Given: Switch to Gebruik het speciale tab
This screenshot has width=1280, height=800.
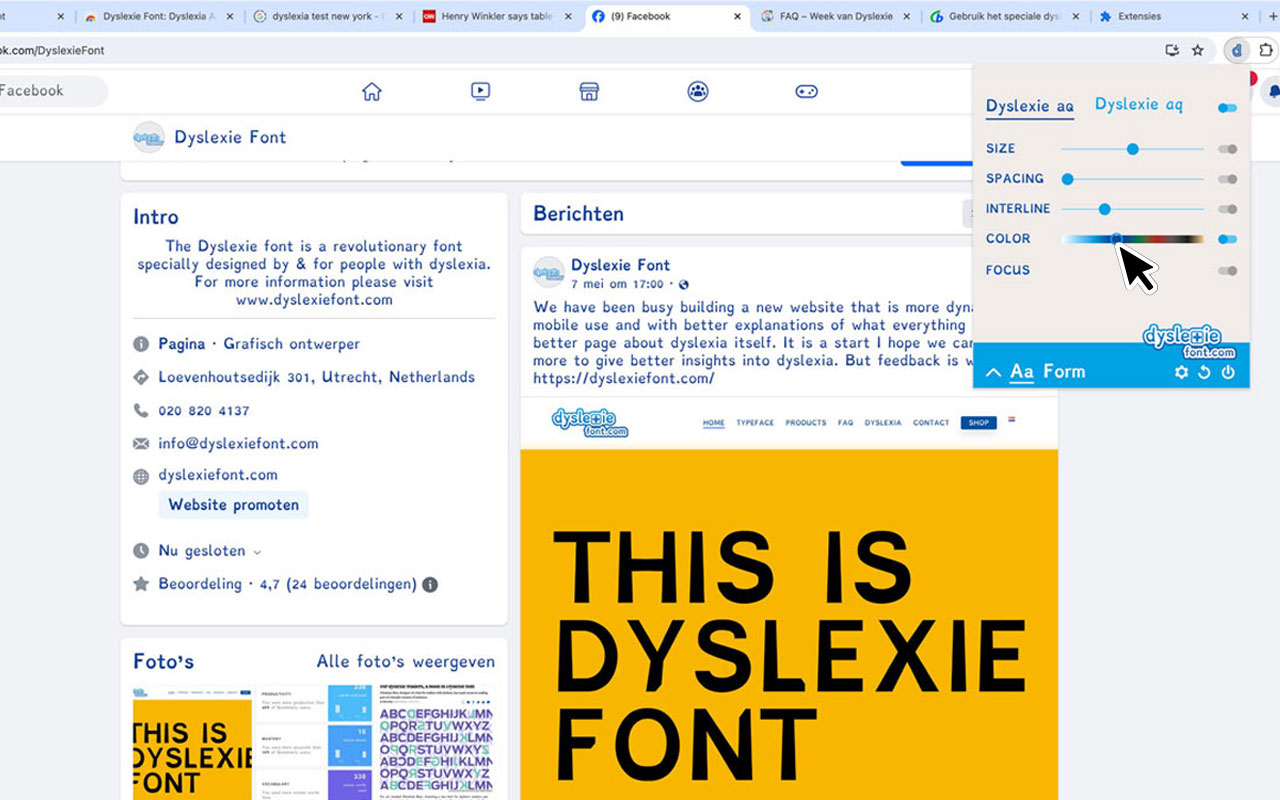Looking at the screenshot, I should pyautogui.click(x=1005, y=16).
